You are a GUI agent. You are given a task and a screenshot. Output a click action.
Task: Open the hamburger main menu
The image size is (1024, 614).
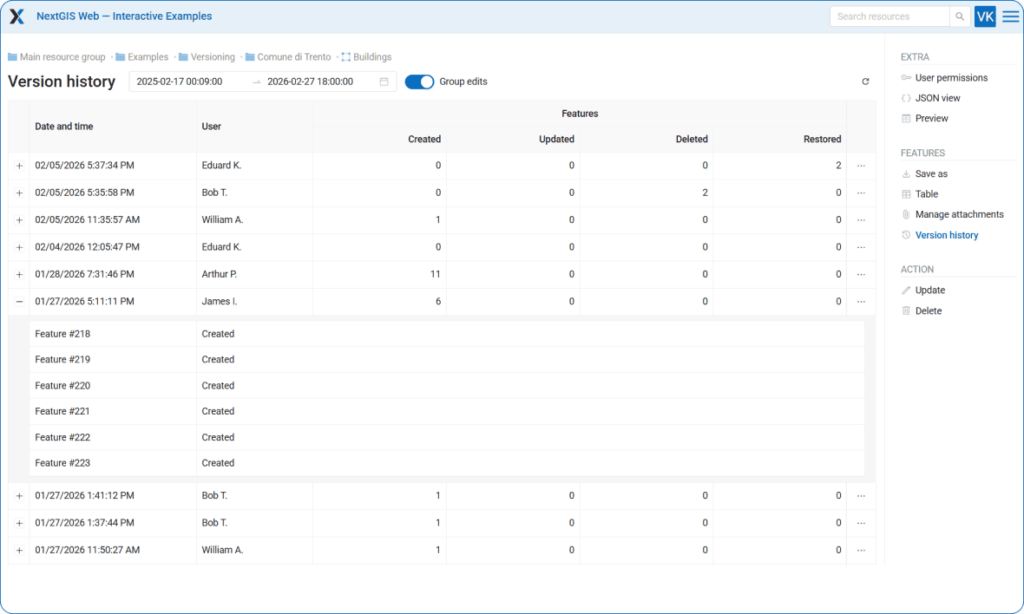[1010, 17]
